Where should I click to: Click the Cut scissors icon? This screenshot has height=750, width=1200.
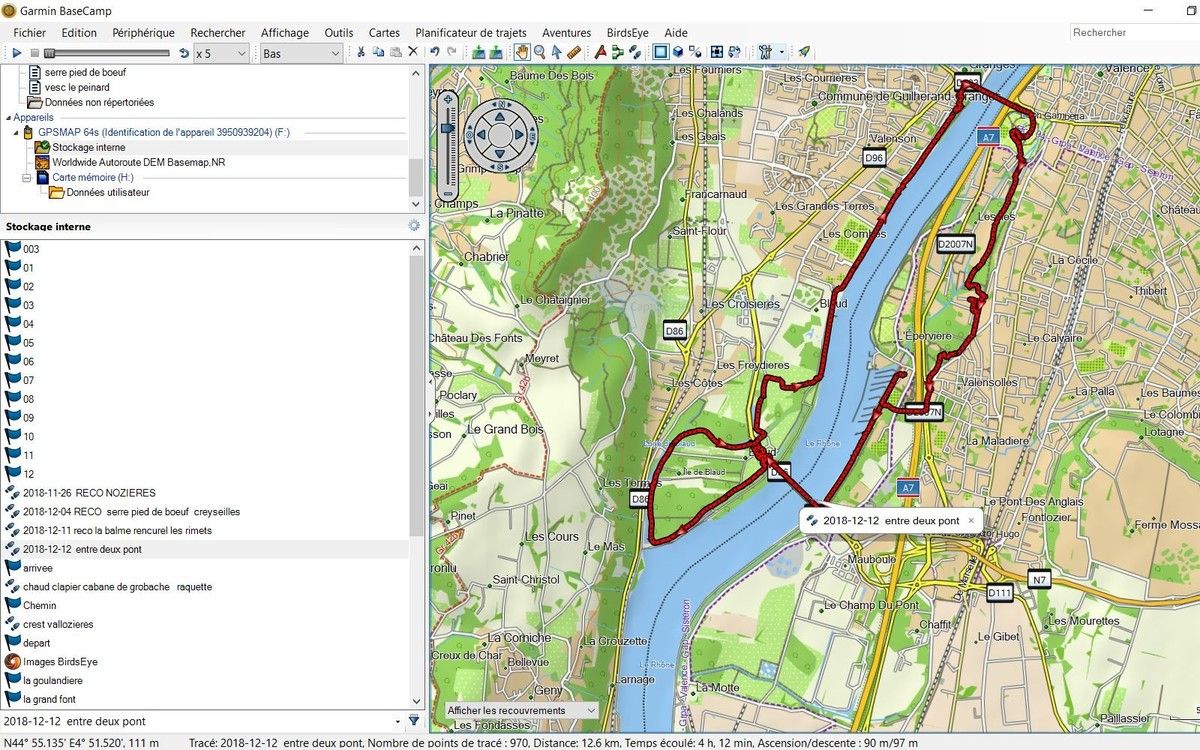point(361,52)
